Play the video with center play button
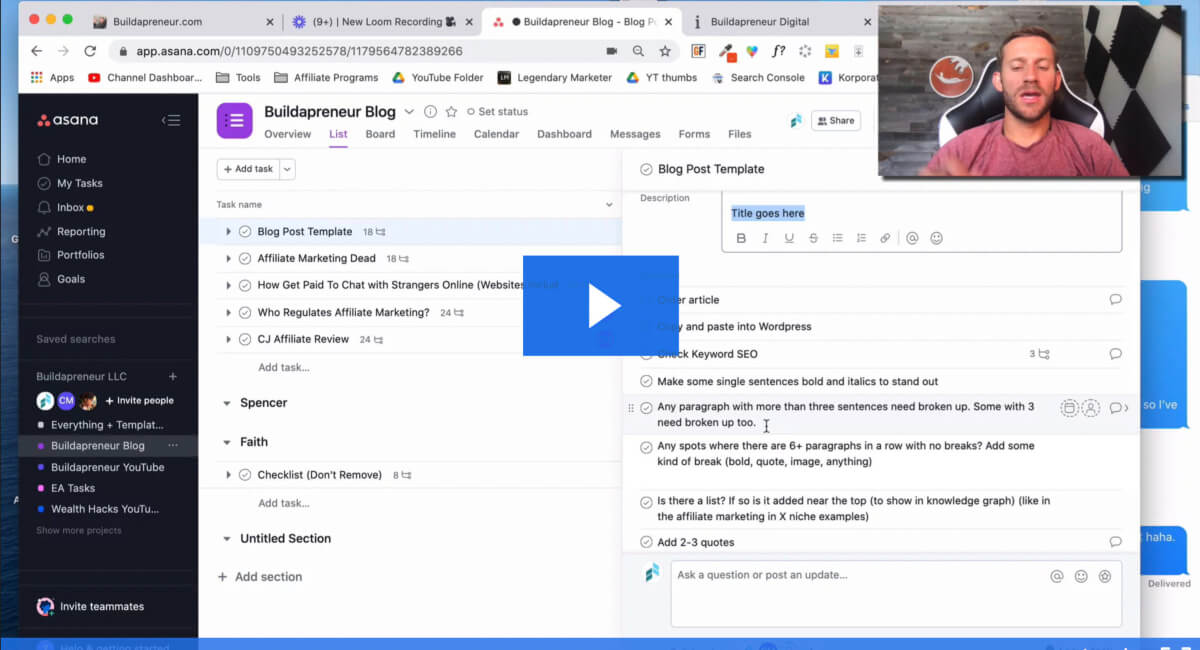1200x650 pixels. [x=601, y=306]
